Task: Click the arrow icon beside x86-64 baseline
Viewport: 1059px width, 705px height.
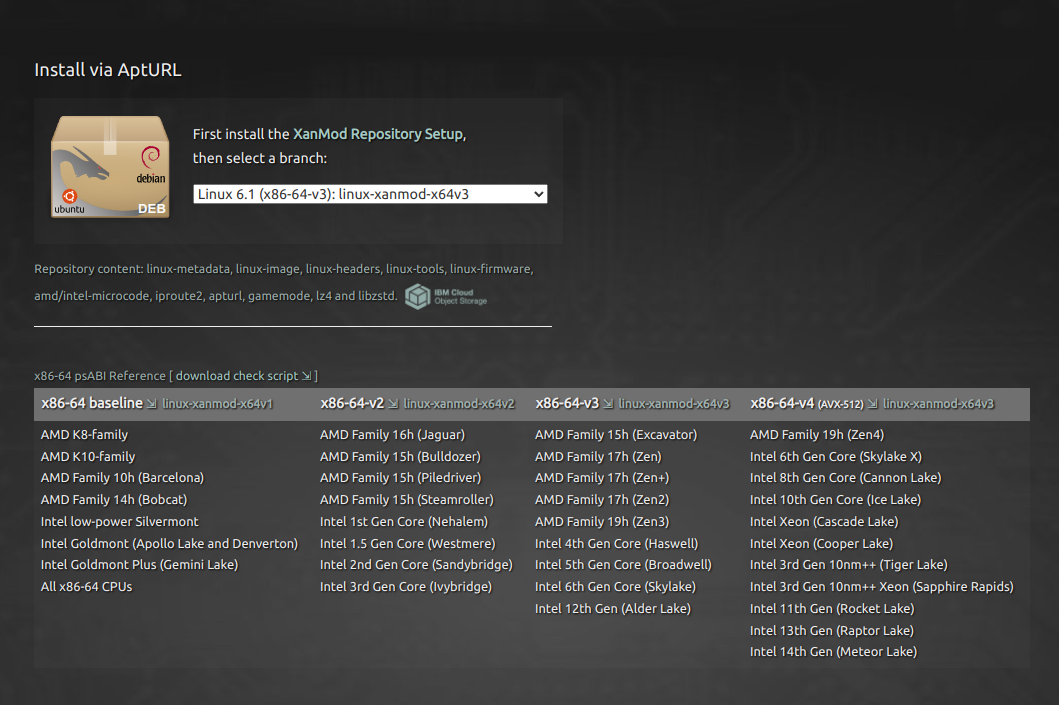Action: click(152, 404)
